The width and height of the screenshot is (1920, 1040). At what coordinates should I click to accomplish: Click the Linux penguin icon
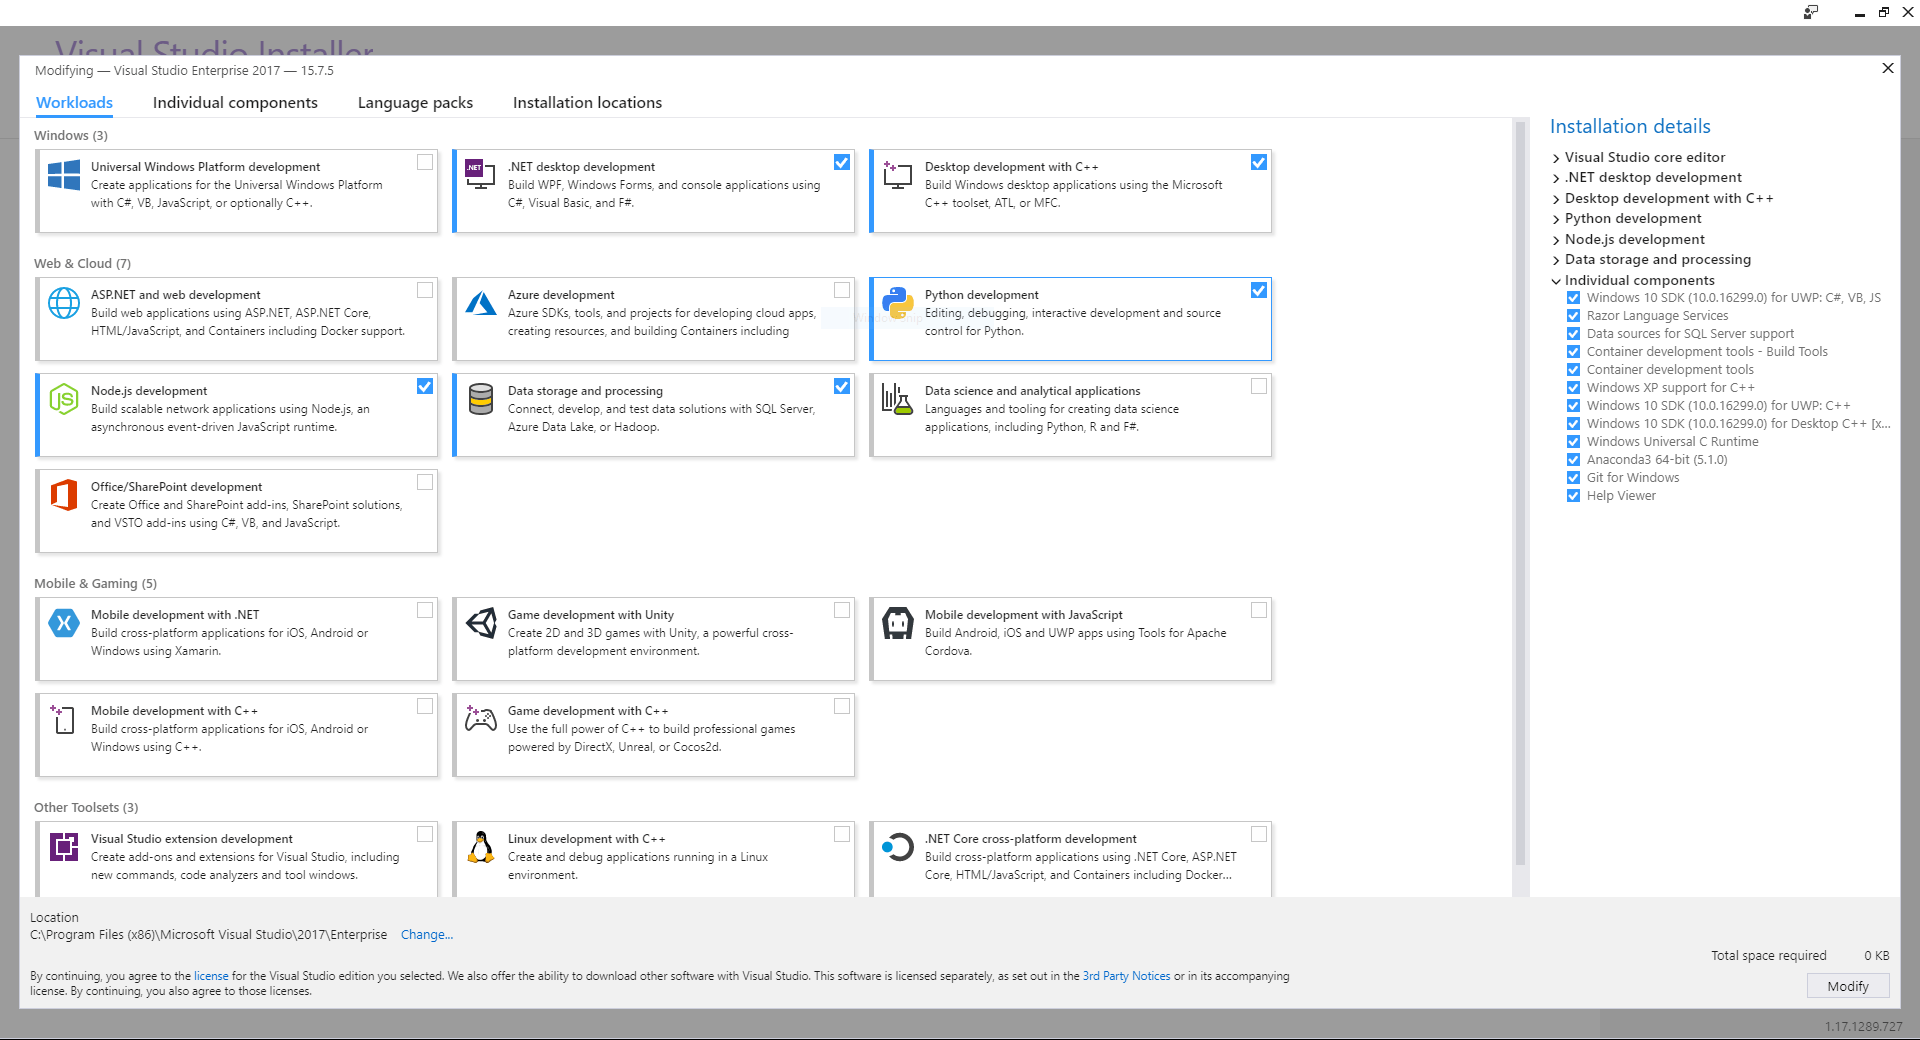pos(481,847)
